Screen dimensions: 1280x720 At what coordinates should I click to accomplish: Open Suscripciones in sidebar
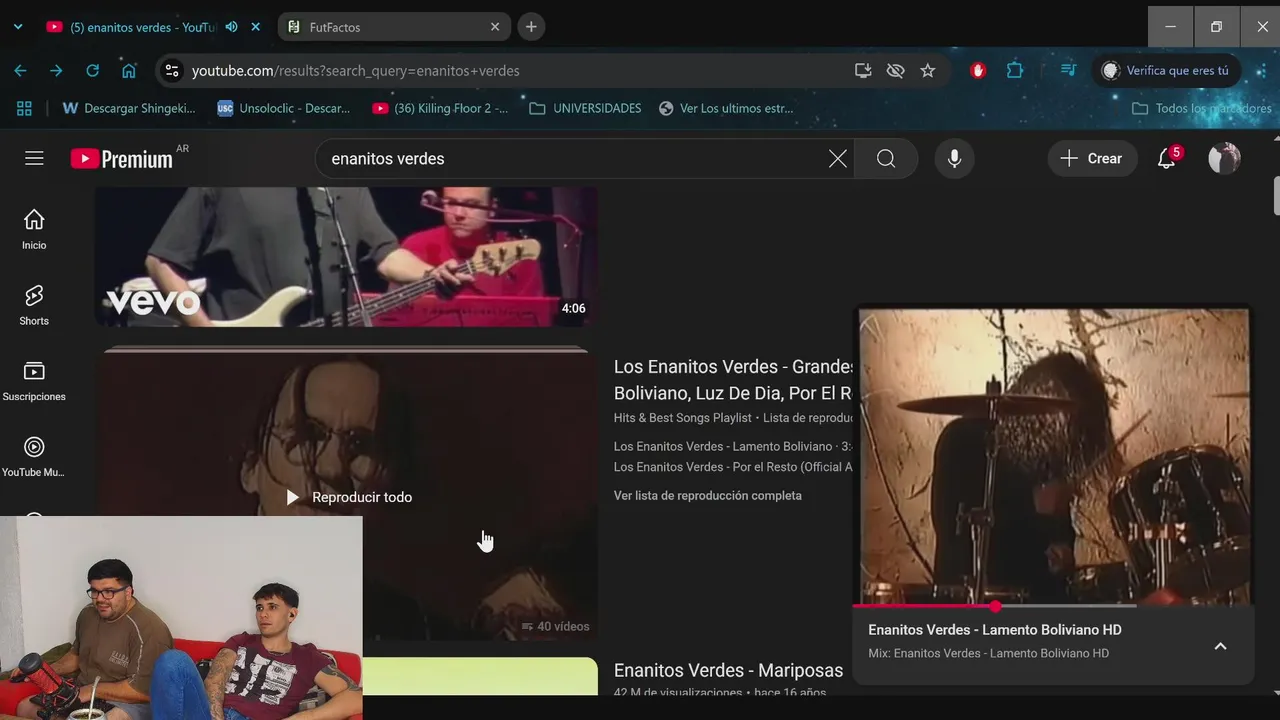click(x=34, y=381)
